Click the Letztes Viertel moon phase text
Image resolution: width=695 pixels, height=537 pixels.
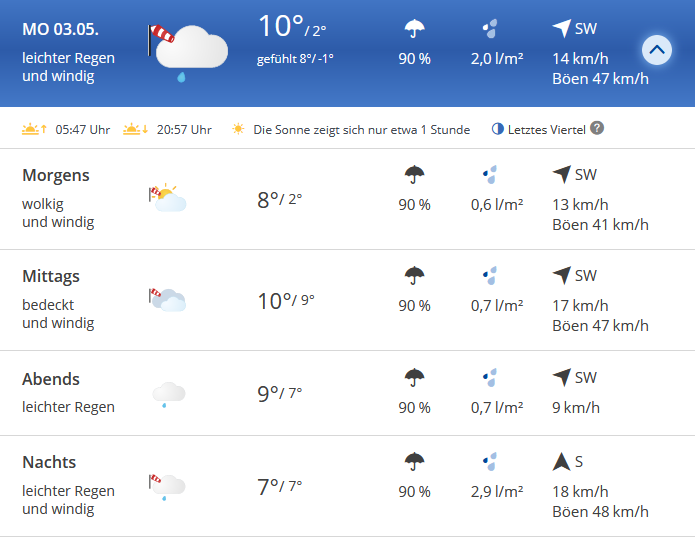[x=547, y=129]
